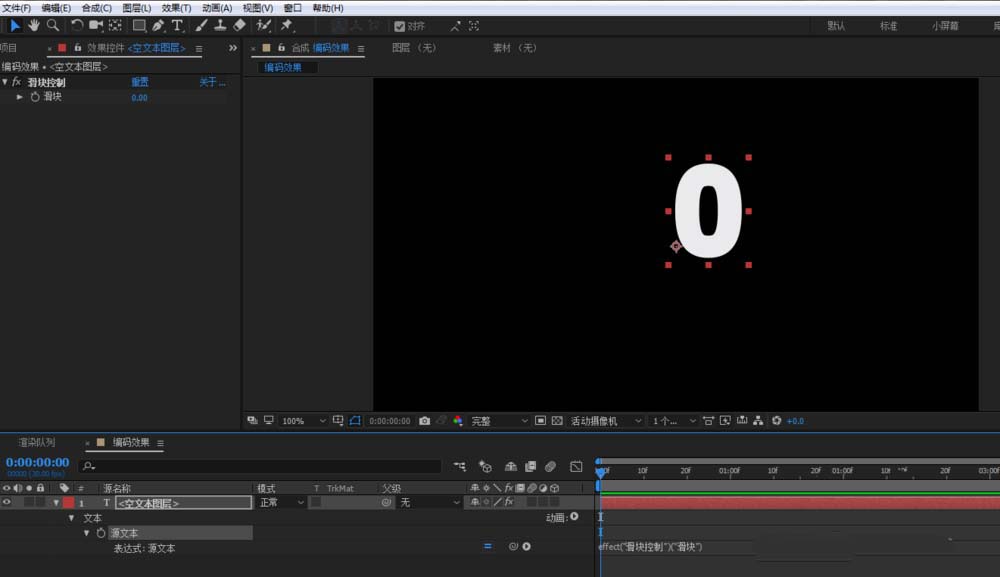Hide the empty text layer with eye icon
The height and width of the screenshot is (577, 1000).
point(7,503)
